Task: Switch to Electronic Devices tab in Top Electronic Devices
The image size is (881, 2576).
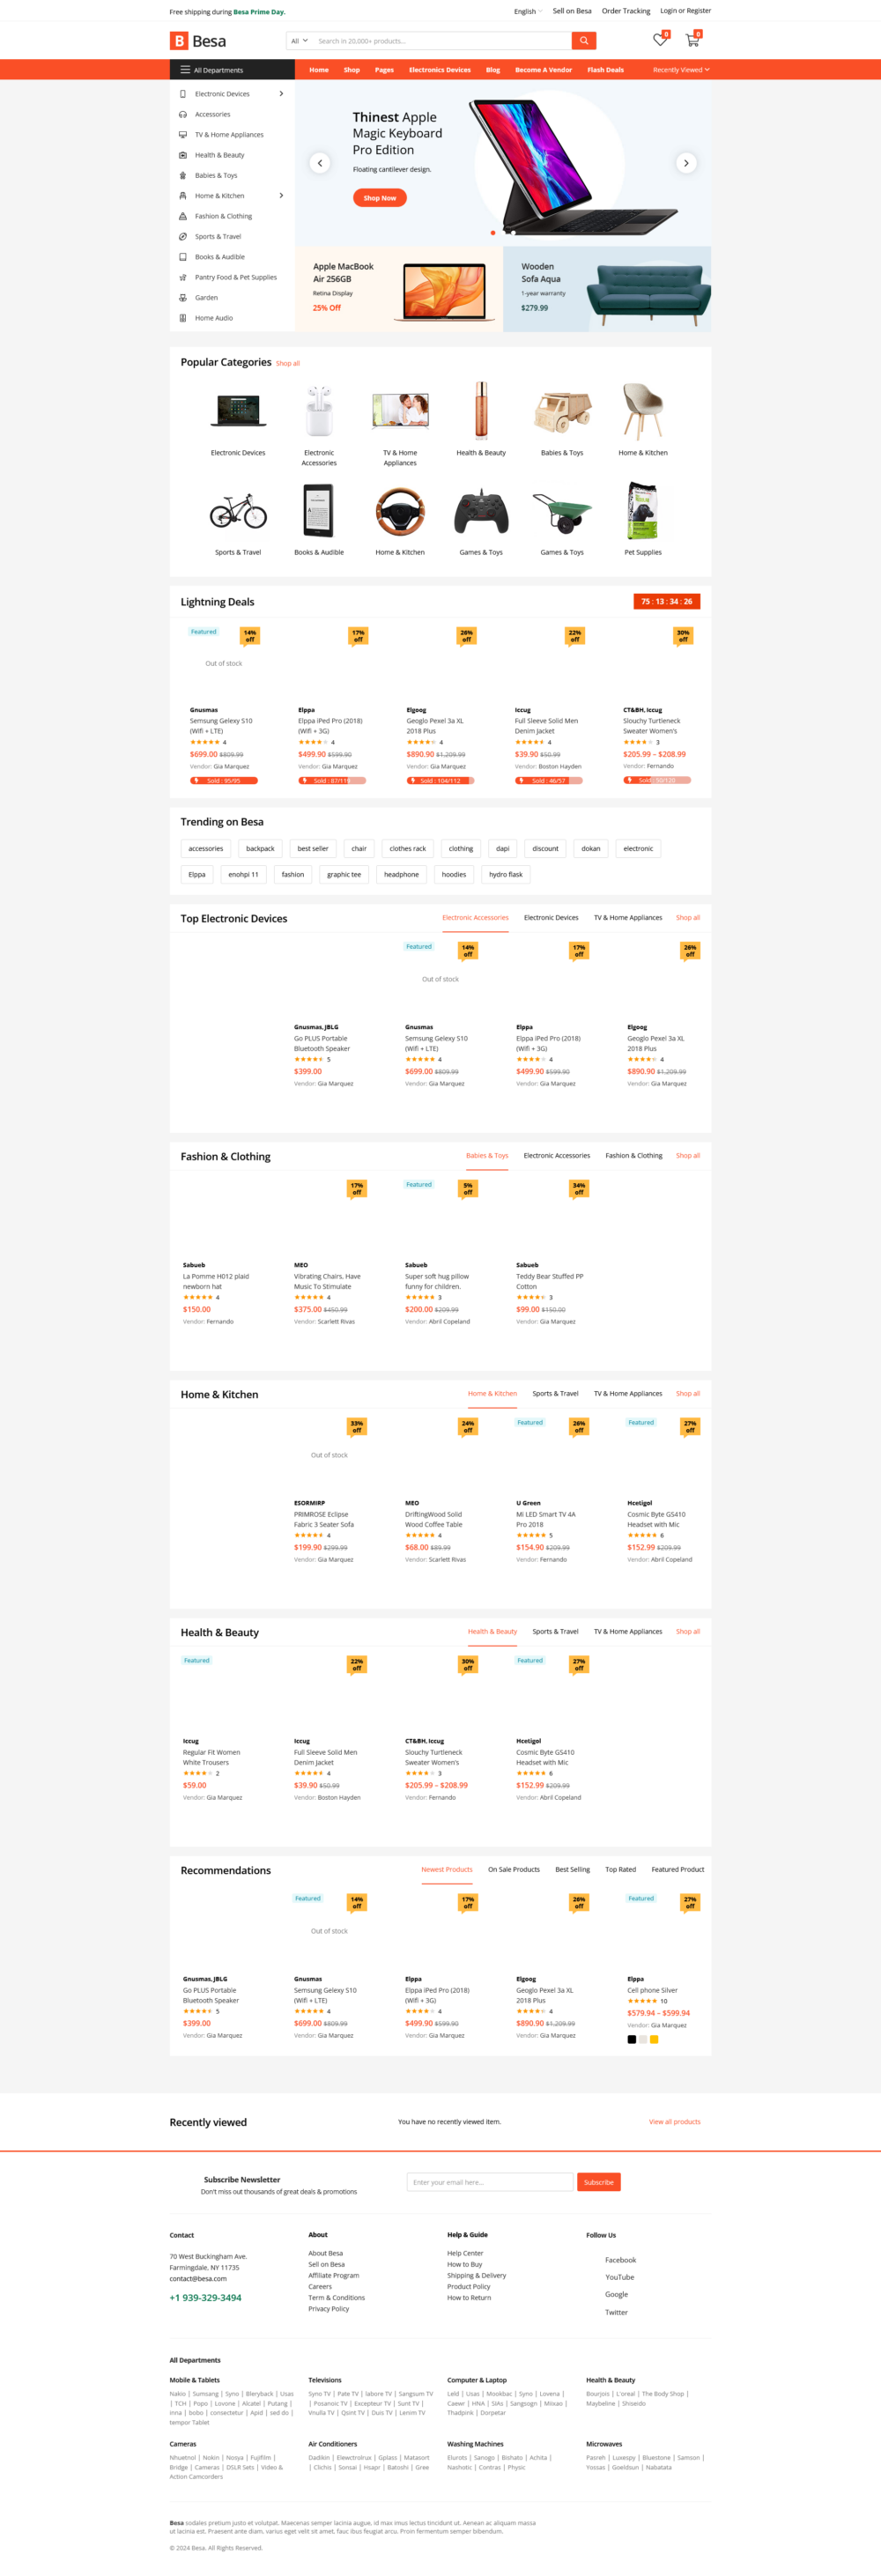Action: (551, 917)
